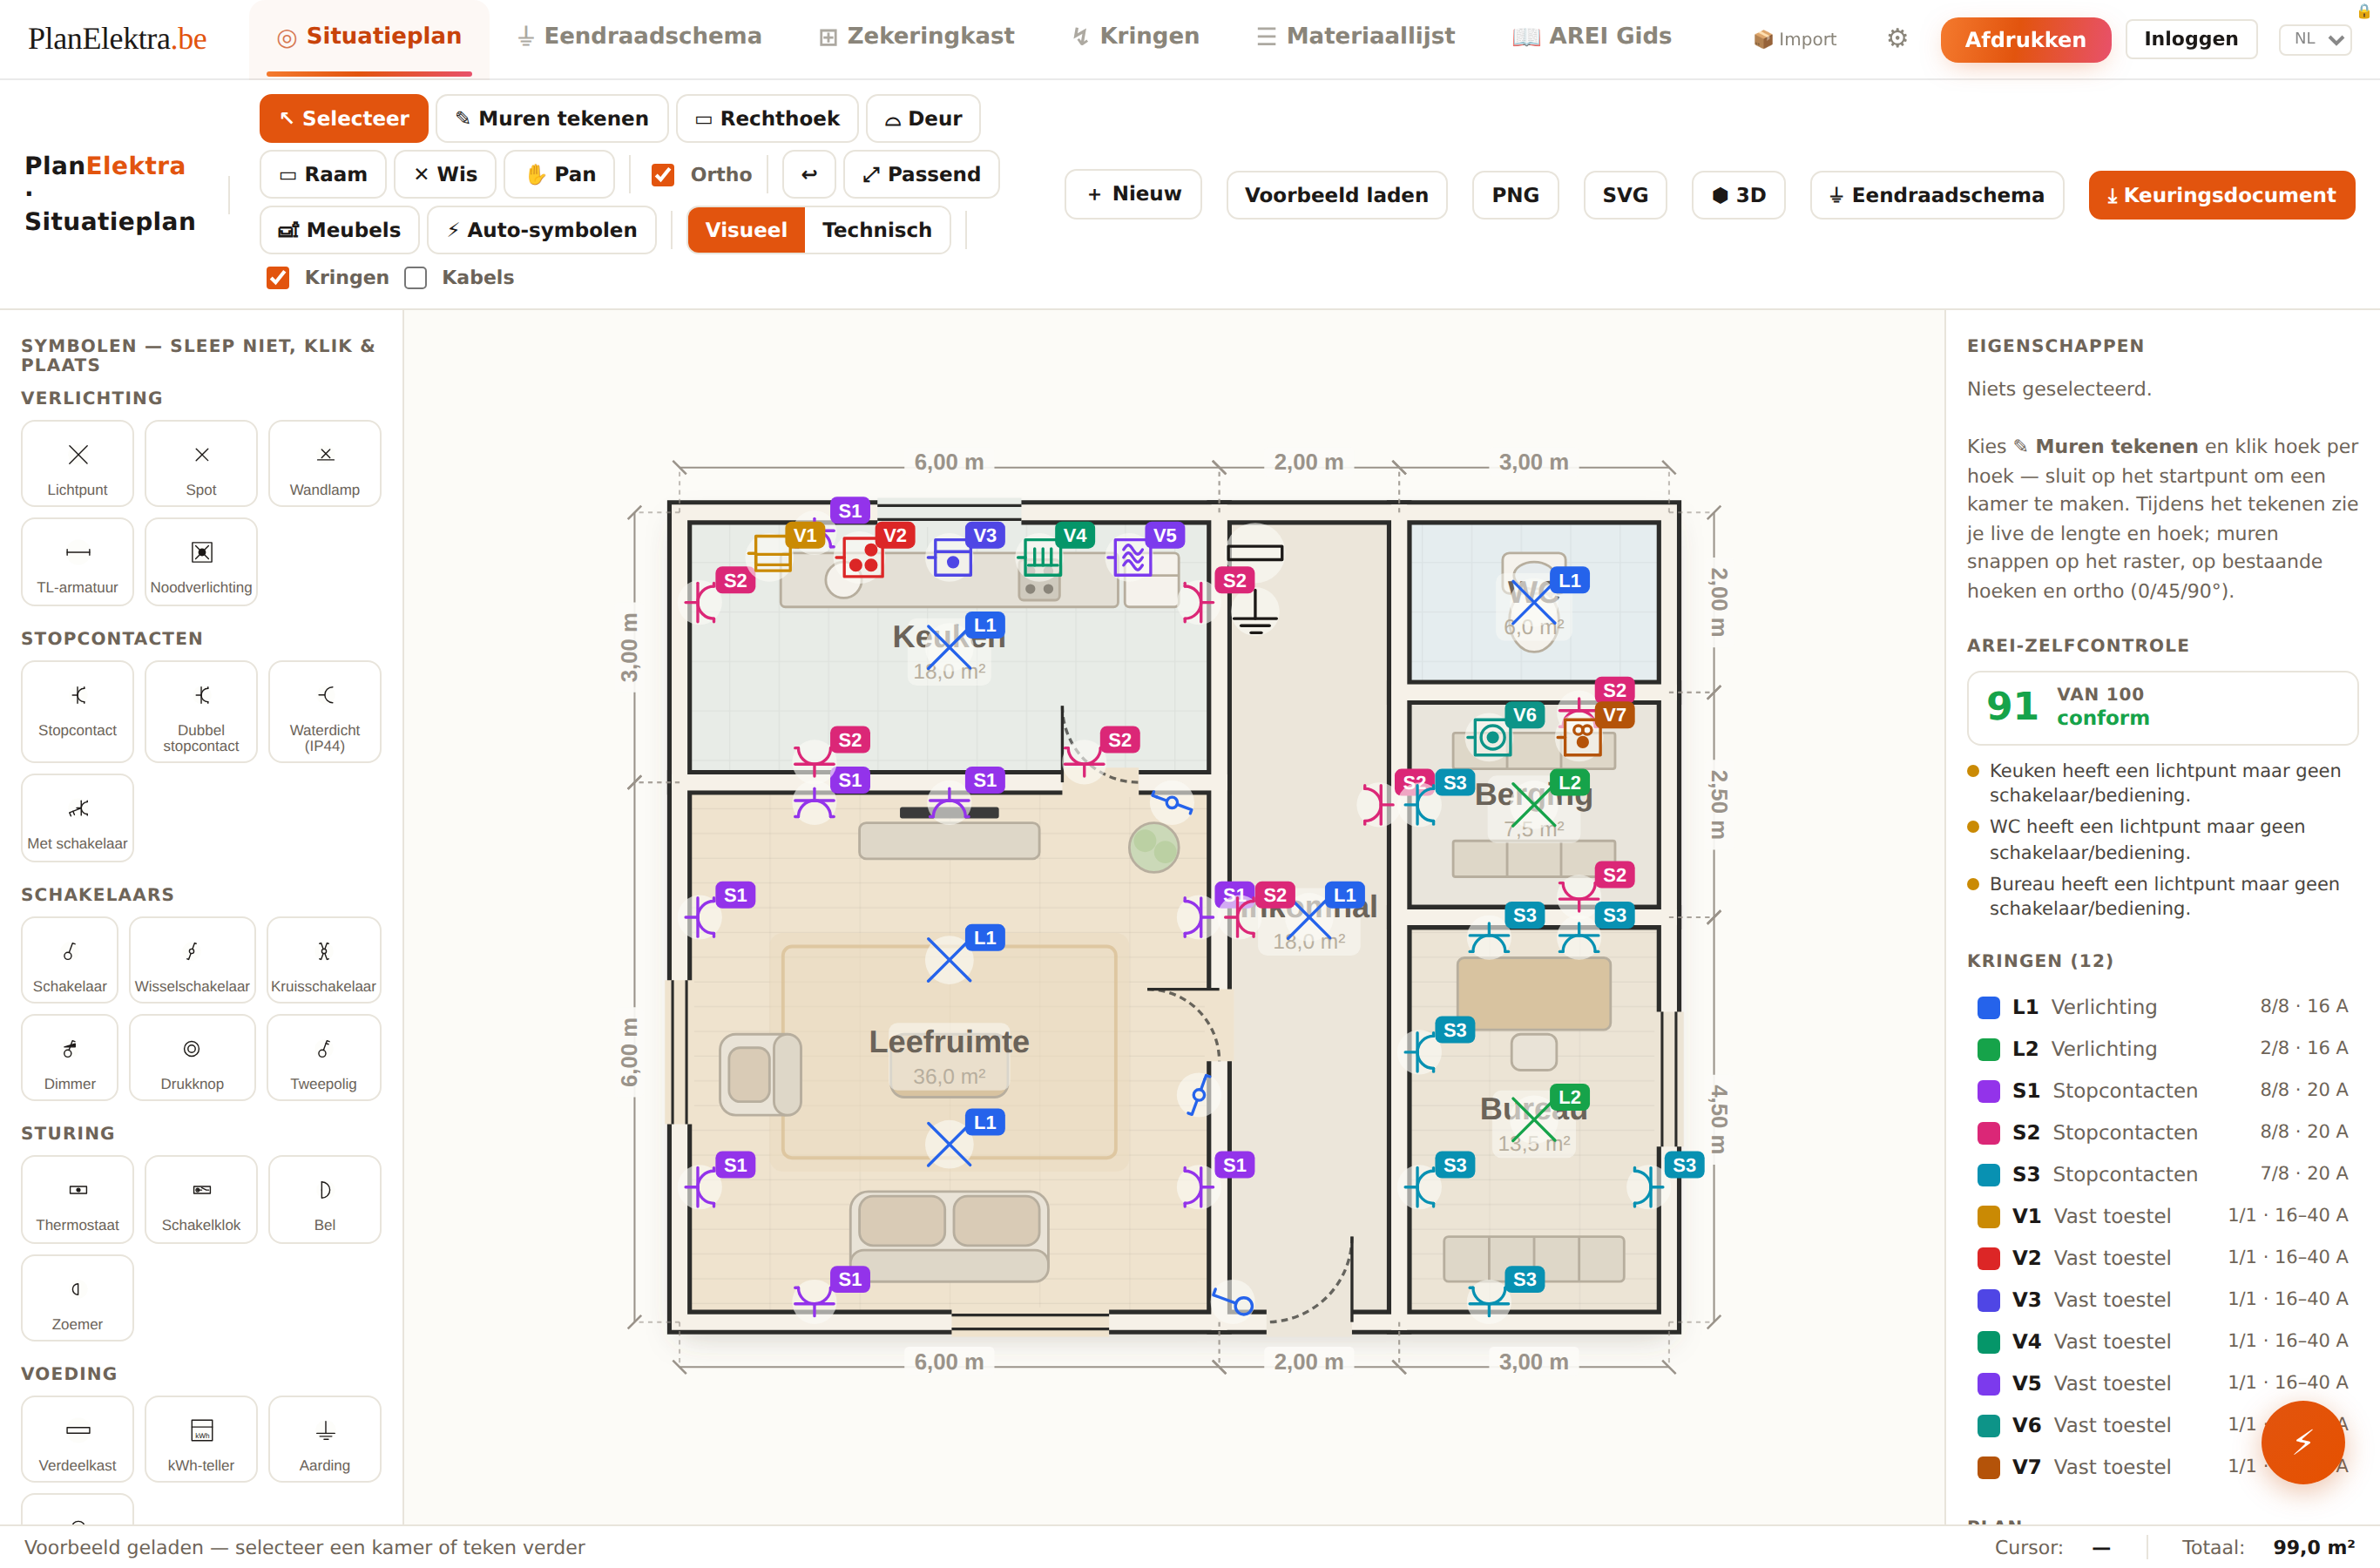Open the Eendraadschema tab

639,37
